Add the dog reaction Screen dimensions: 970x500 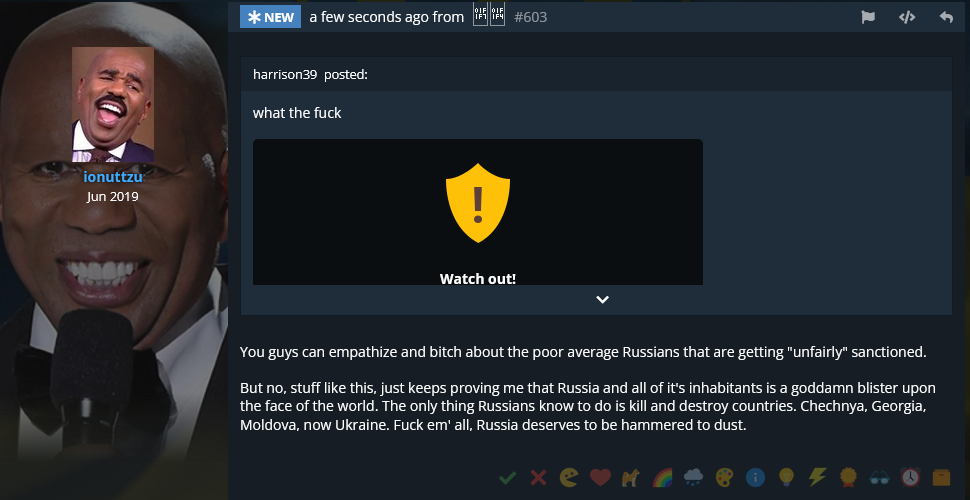tap(632, 477)
